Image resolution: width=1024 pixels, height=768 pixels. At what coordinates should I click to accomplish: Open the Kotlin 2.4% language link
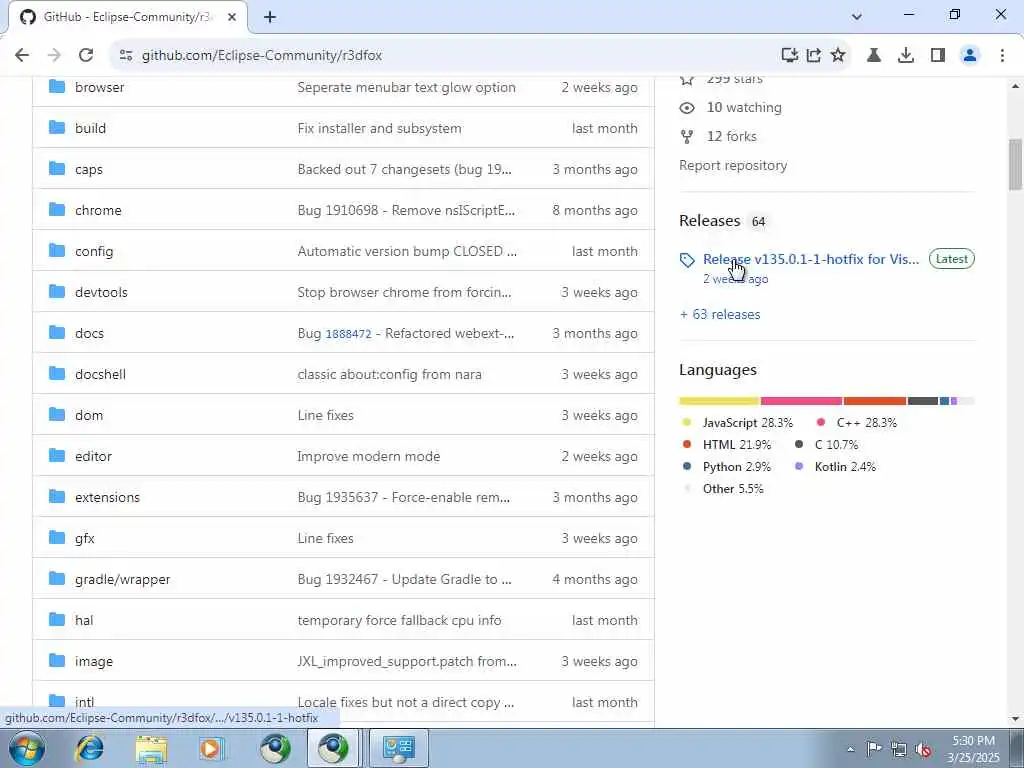tap(845, 467)
